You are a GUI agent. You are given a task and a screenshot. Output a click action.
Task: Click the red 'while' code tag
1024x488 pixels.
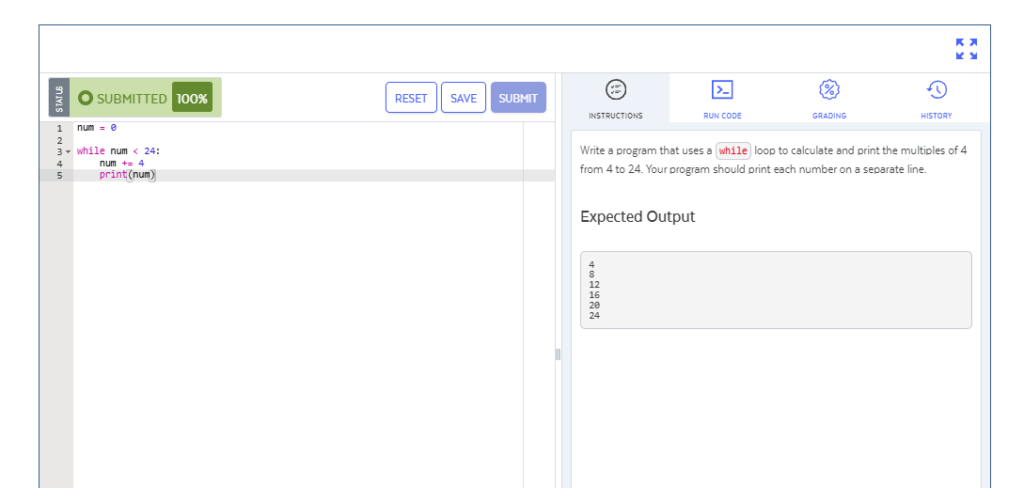(x=733, y=150)
